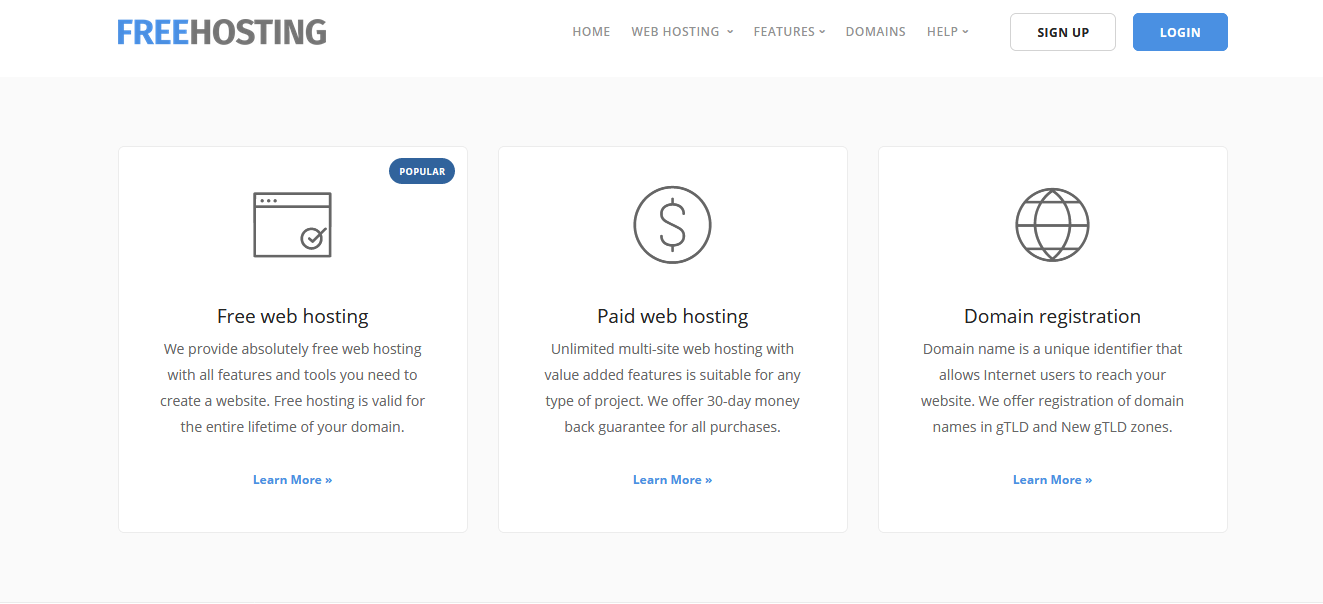Click the FreeHosting logo

[x=221, y=32]
